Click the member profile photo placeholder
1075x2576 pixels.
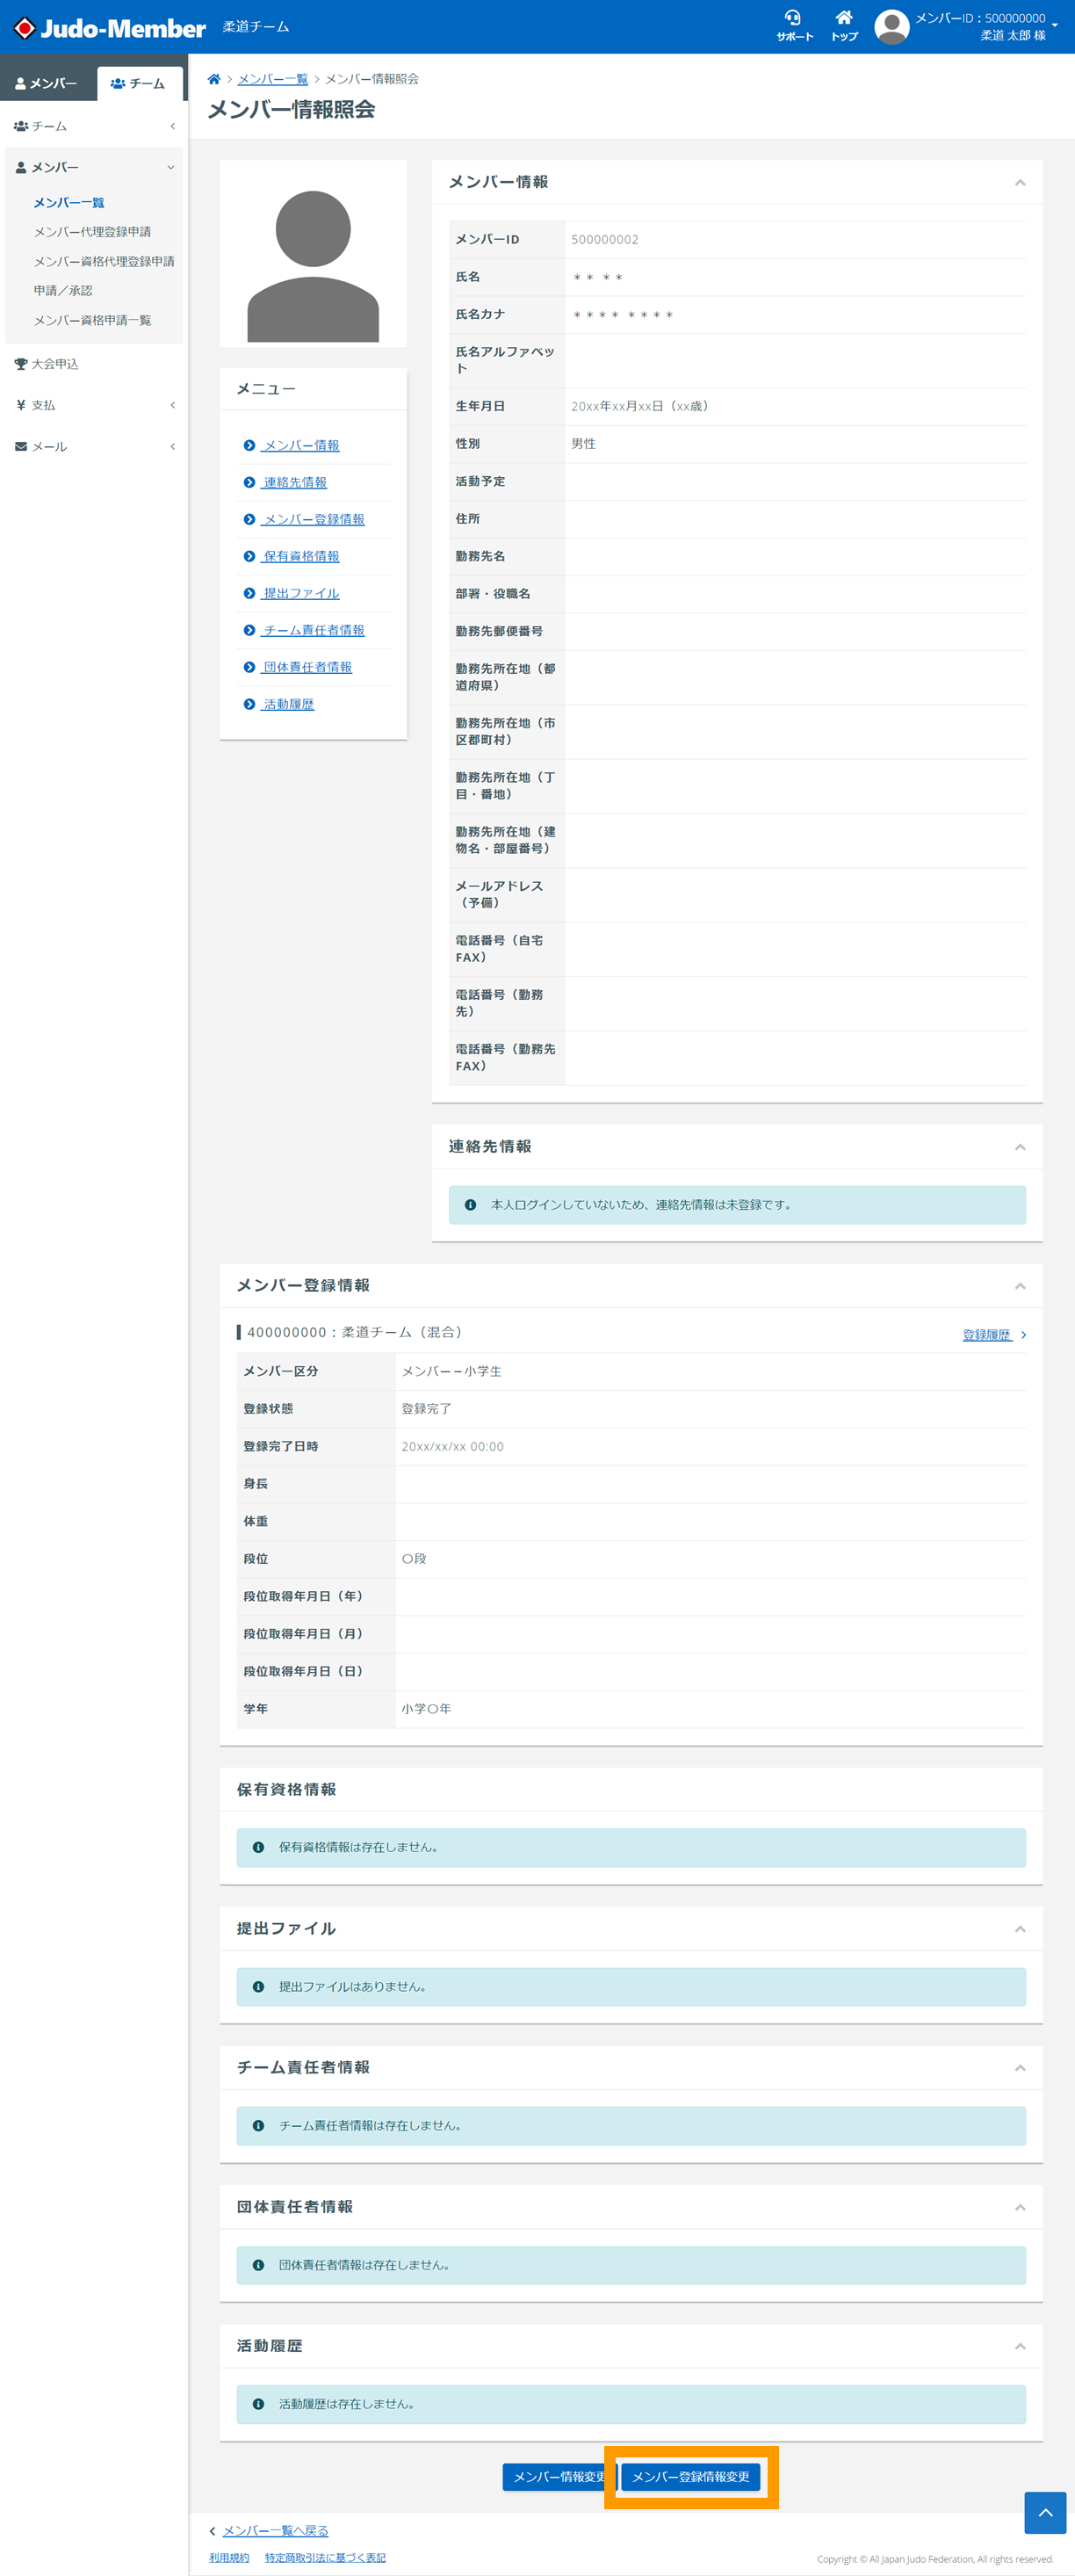(x=313, y=254)
